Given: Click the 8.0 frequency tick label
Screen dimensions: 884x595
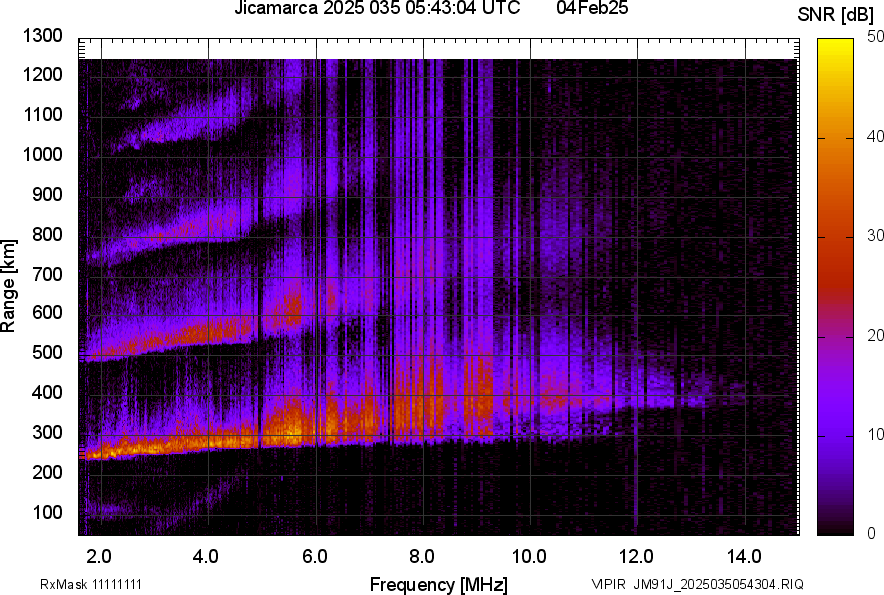Looking at the screenshot, I should click(421, 556).
